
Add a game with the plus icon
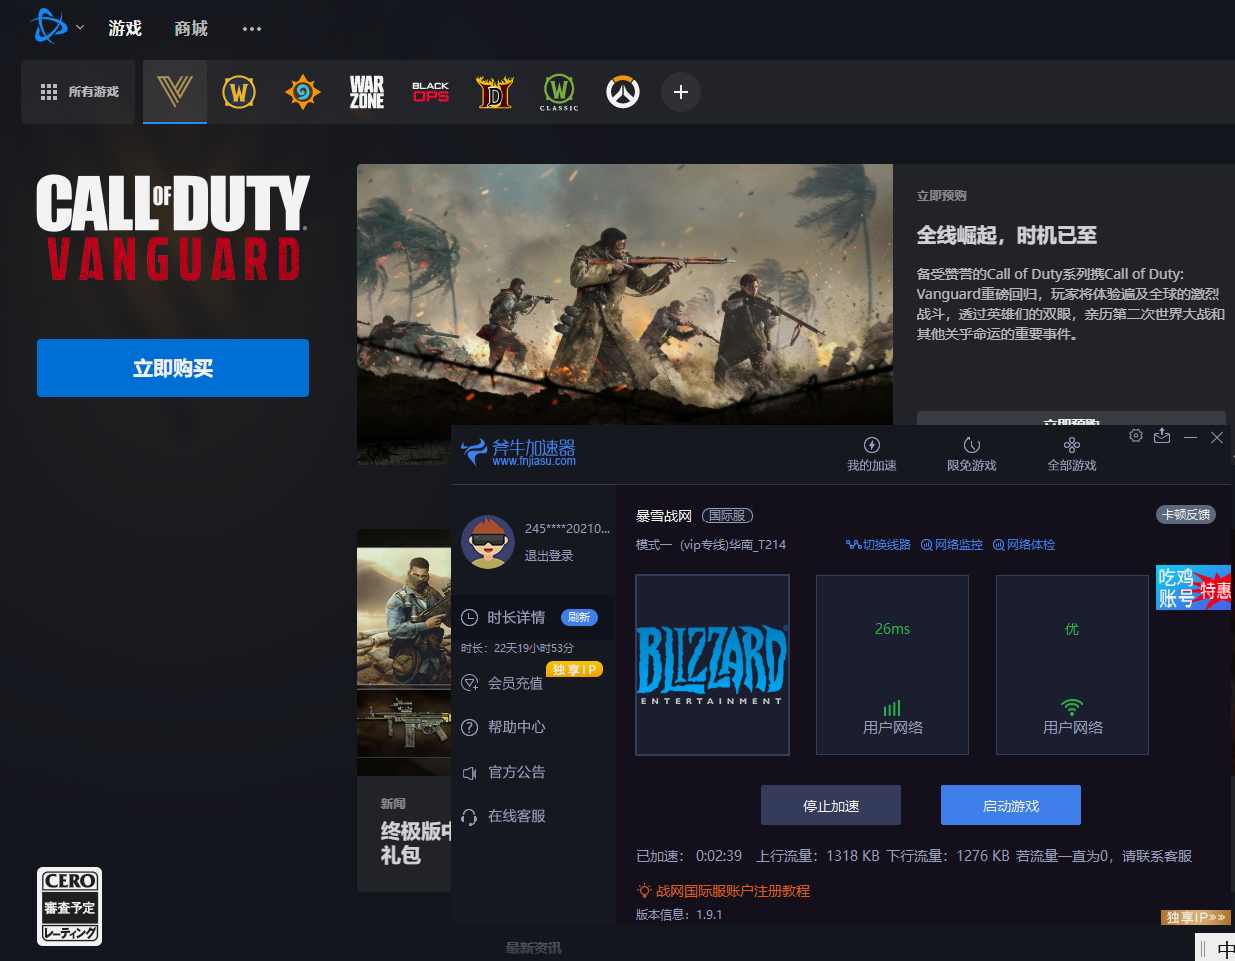pos(681,92)
